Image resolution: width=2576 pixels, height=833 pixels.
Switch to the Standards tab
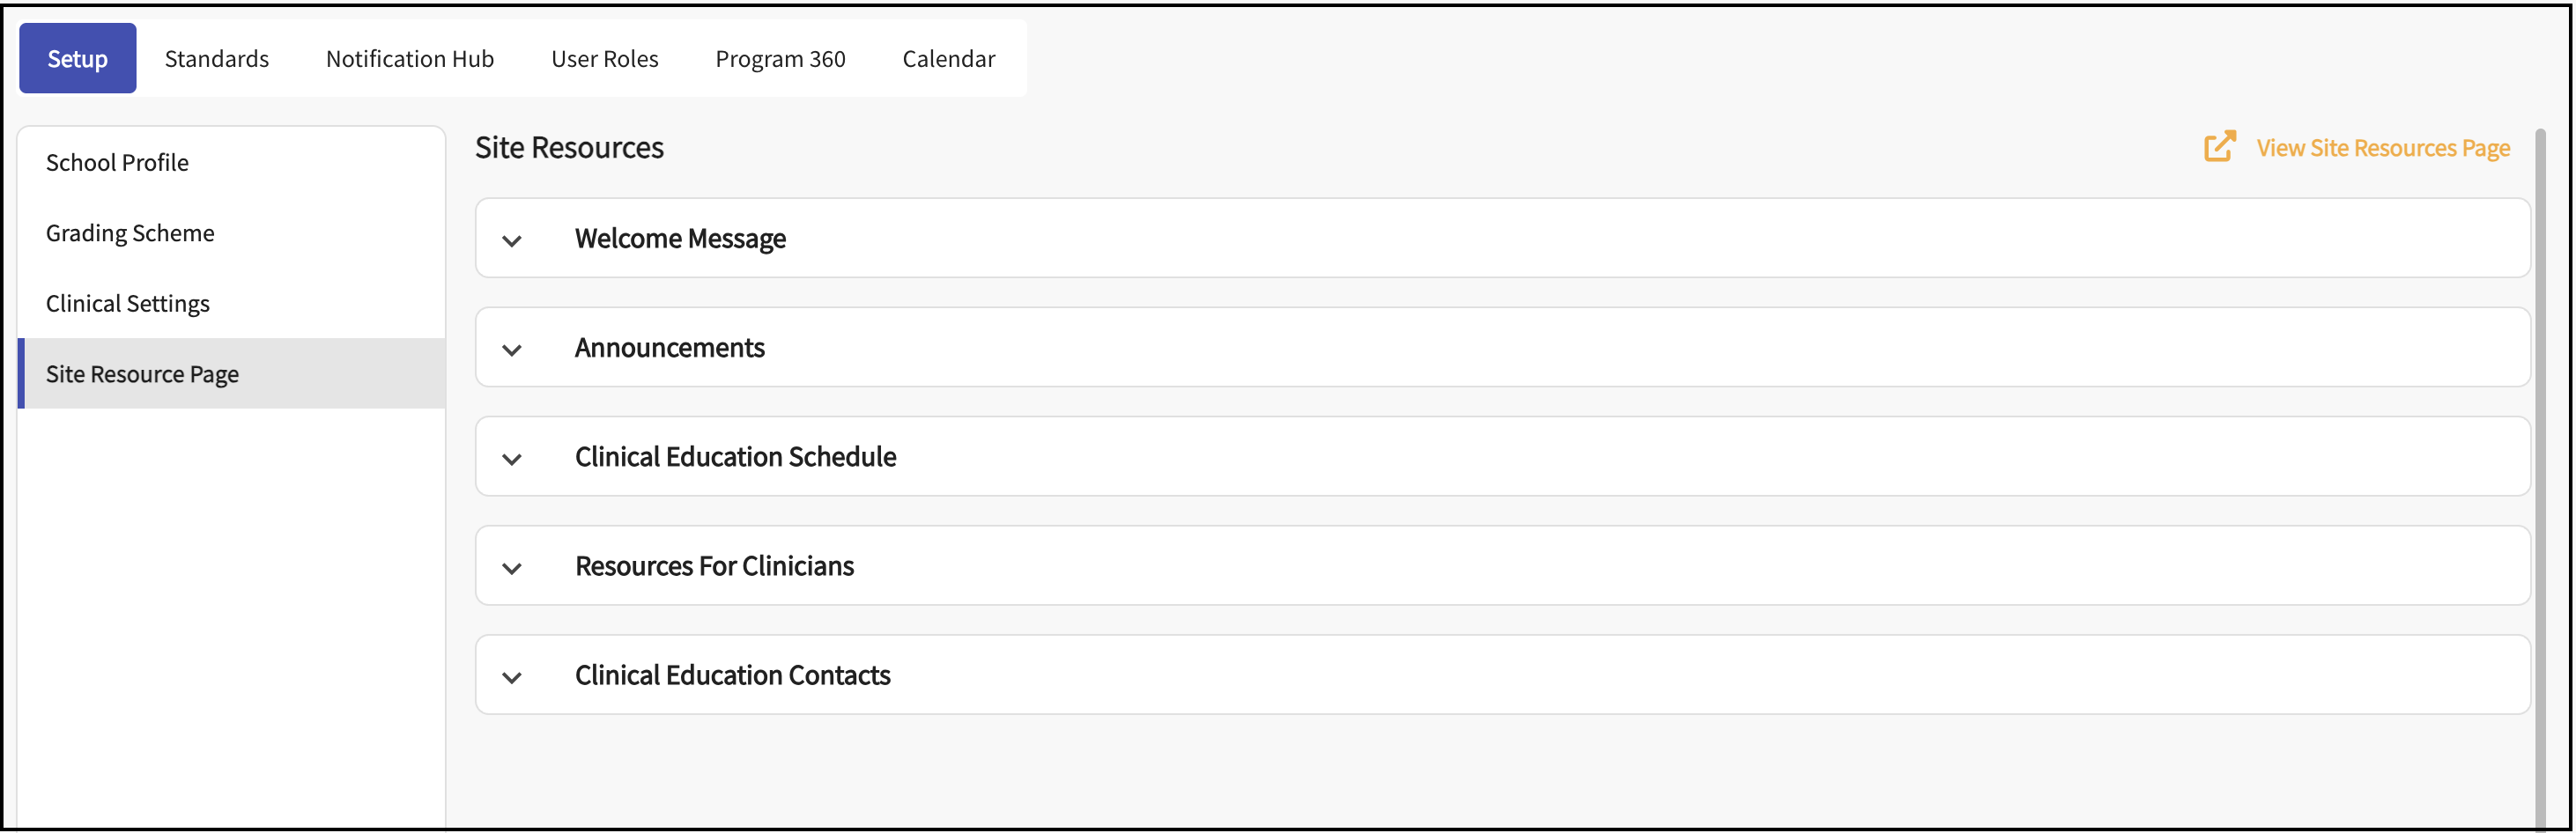coord(216,59)
